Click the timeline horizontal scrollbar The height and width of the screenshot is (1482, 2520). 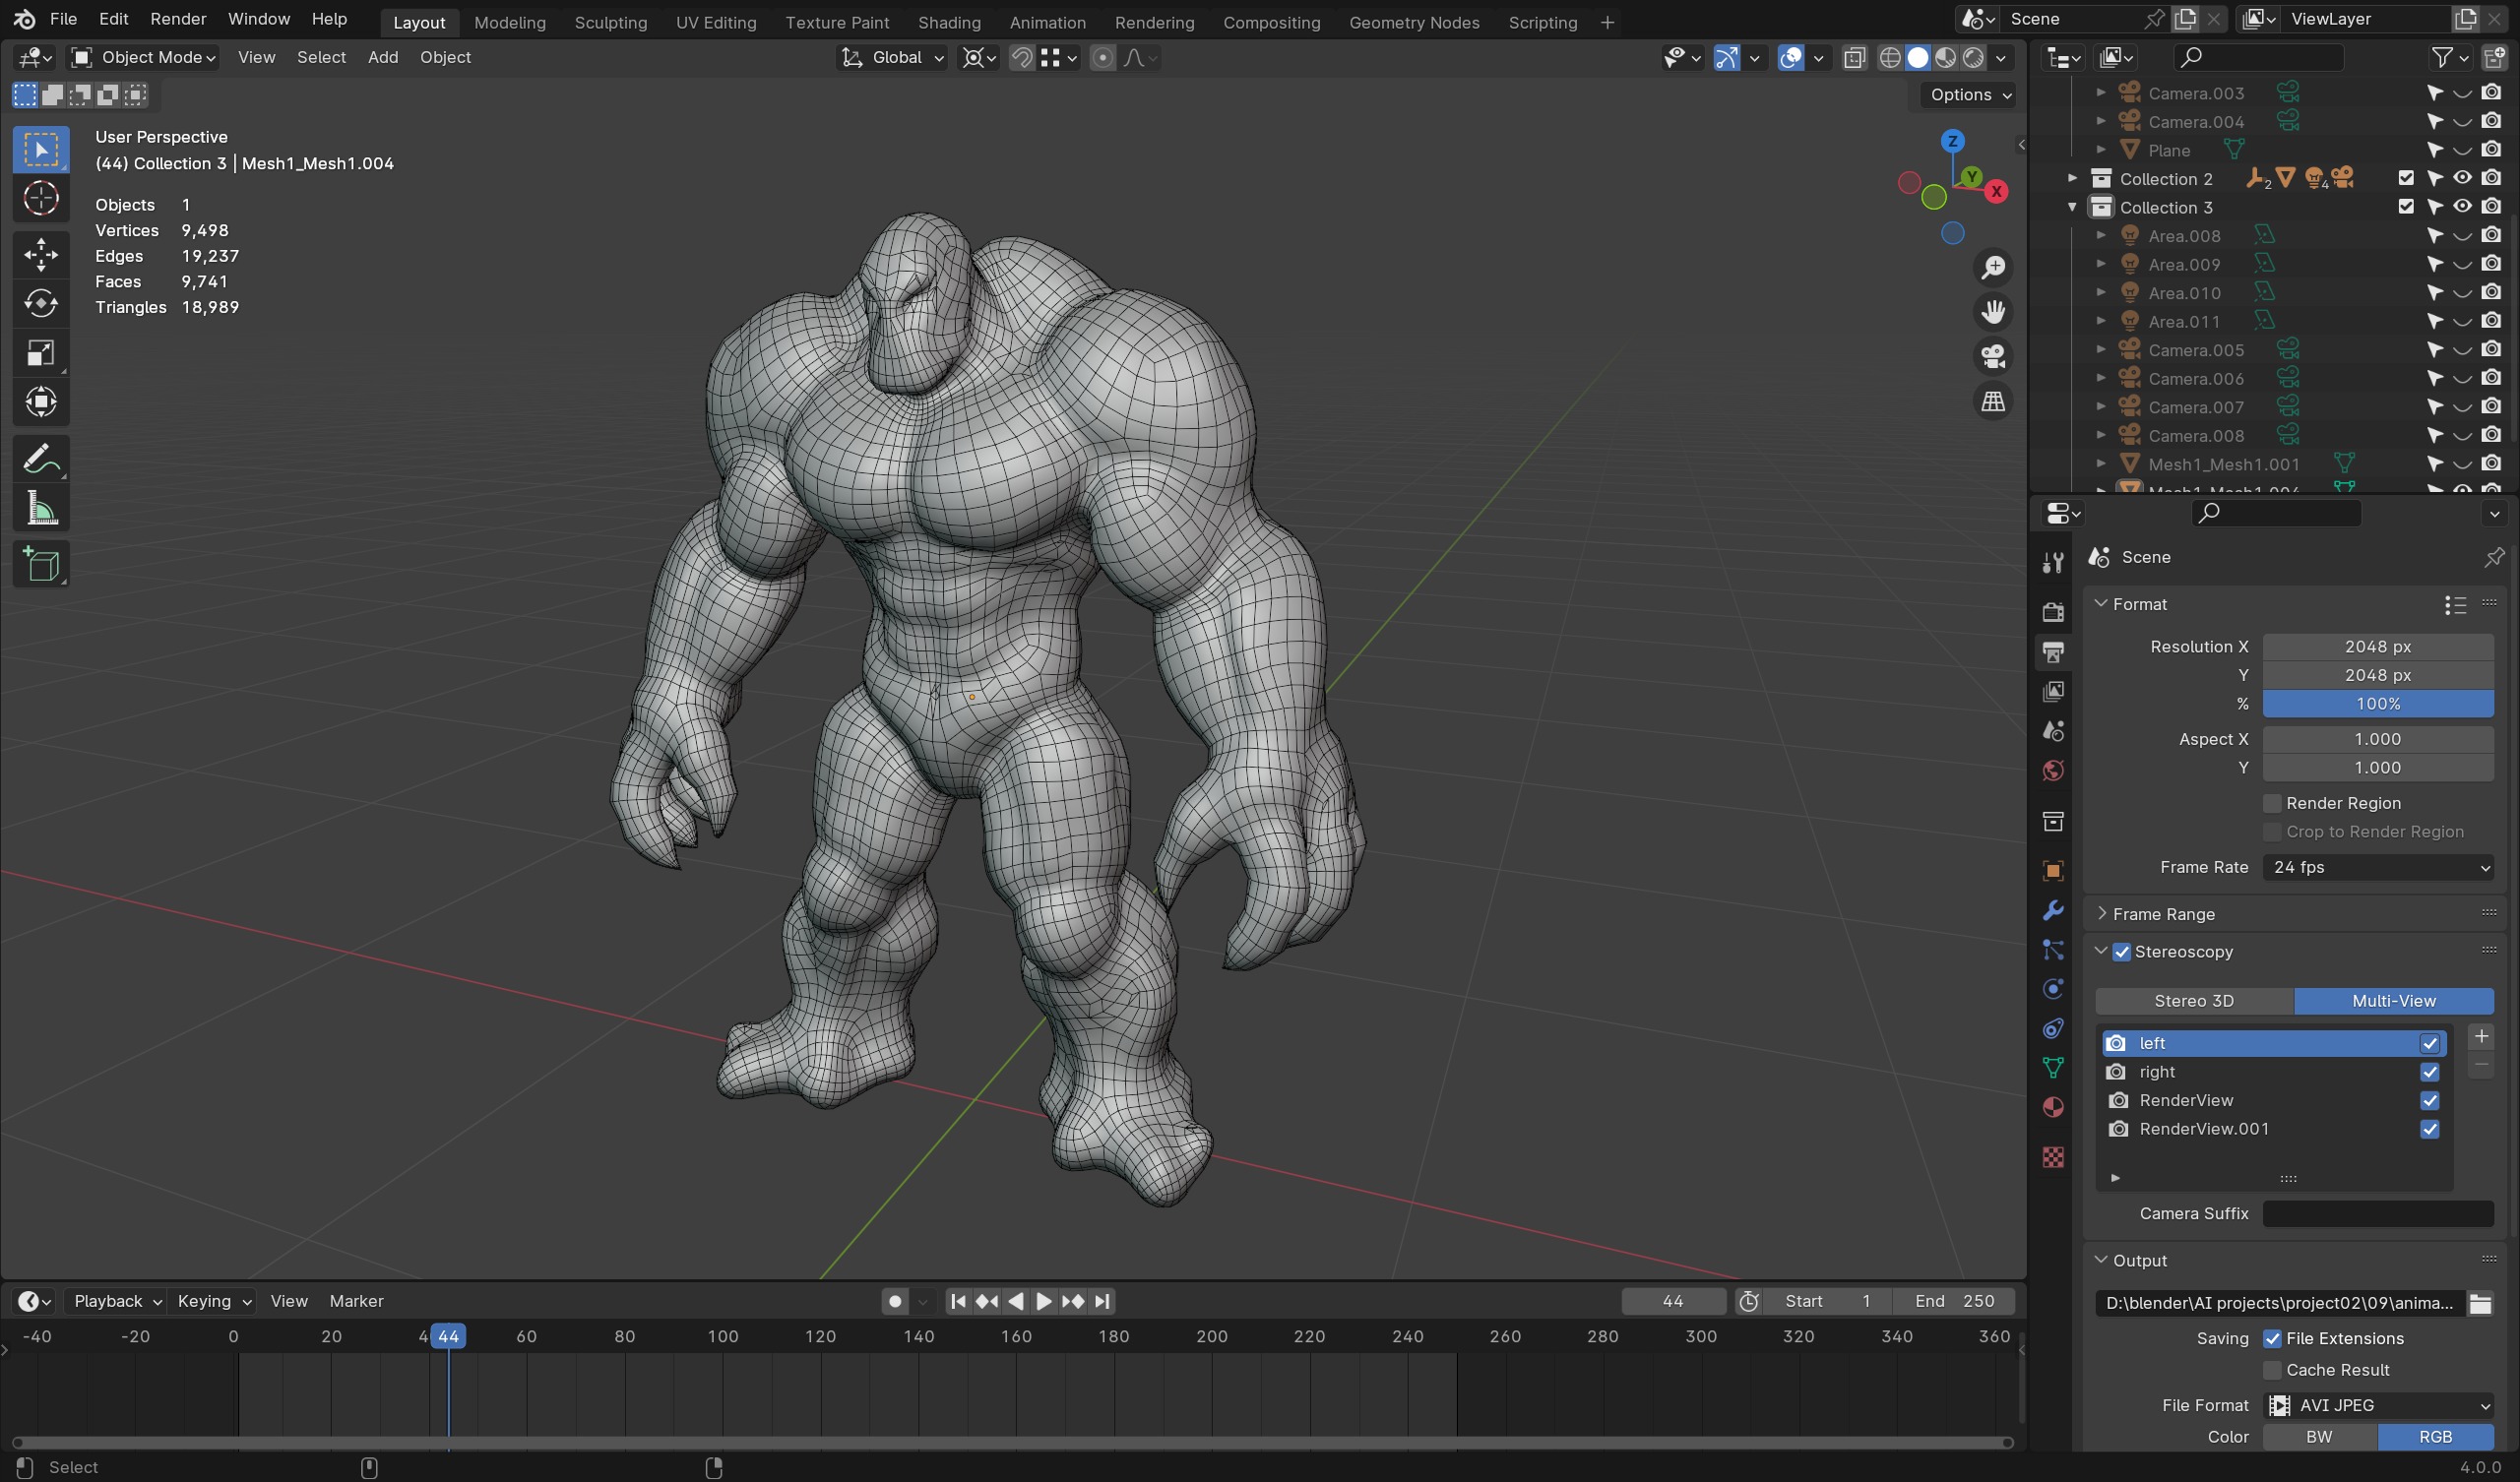[x=1012, y=1443]
